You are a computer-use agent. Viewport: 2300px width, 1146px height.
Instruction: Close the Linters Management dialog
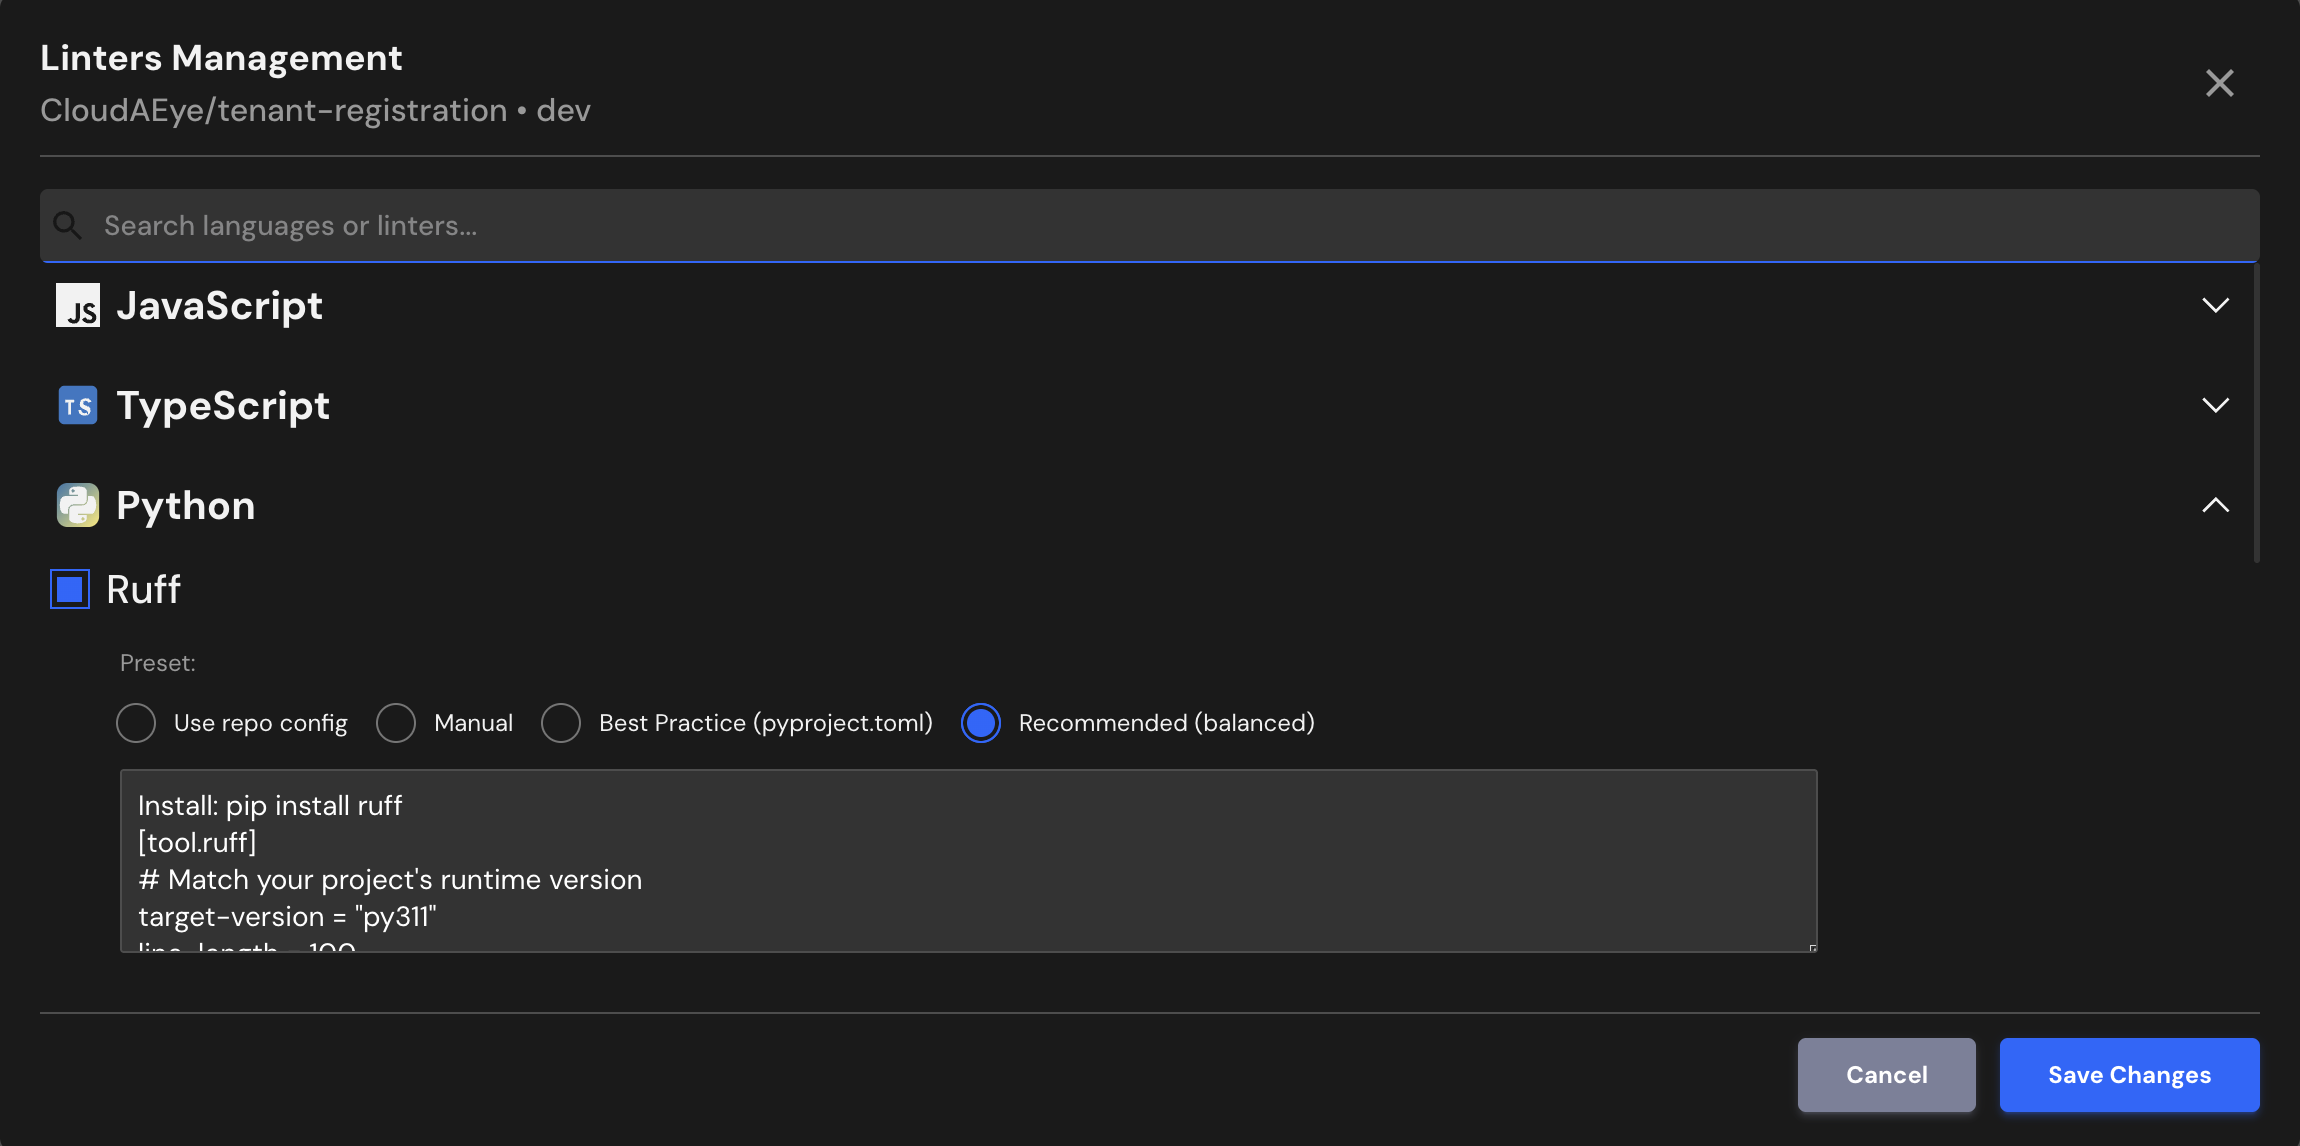coord(2219,83)
